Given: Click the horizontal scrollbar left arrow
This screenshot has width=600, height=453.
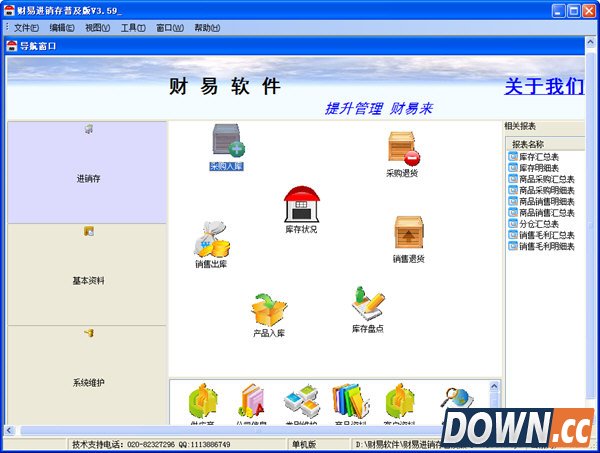Looking at the screenshot, I should coord(9,431).
